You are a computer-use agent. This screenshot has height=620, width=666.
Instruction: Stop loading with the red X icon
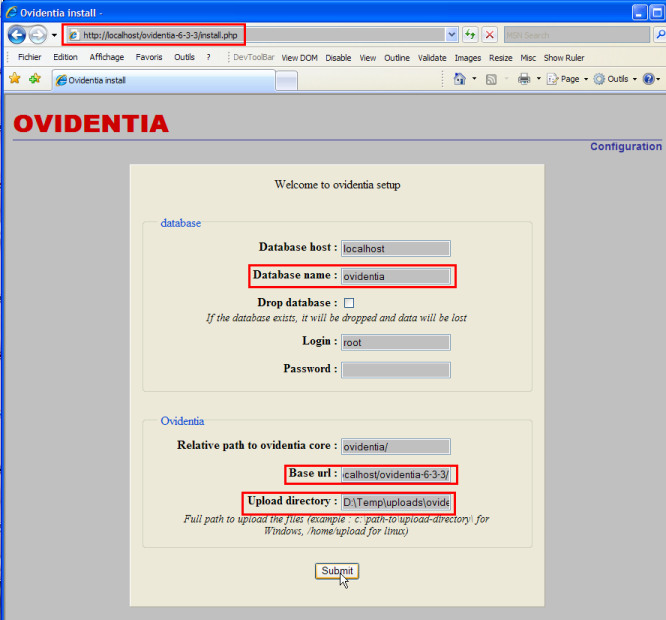(x=490, y=35)
